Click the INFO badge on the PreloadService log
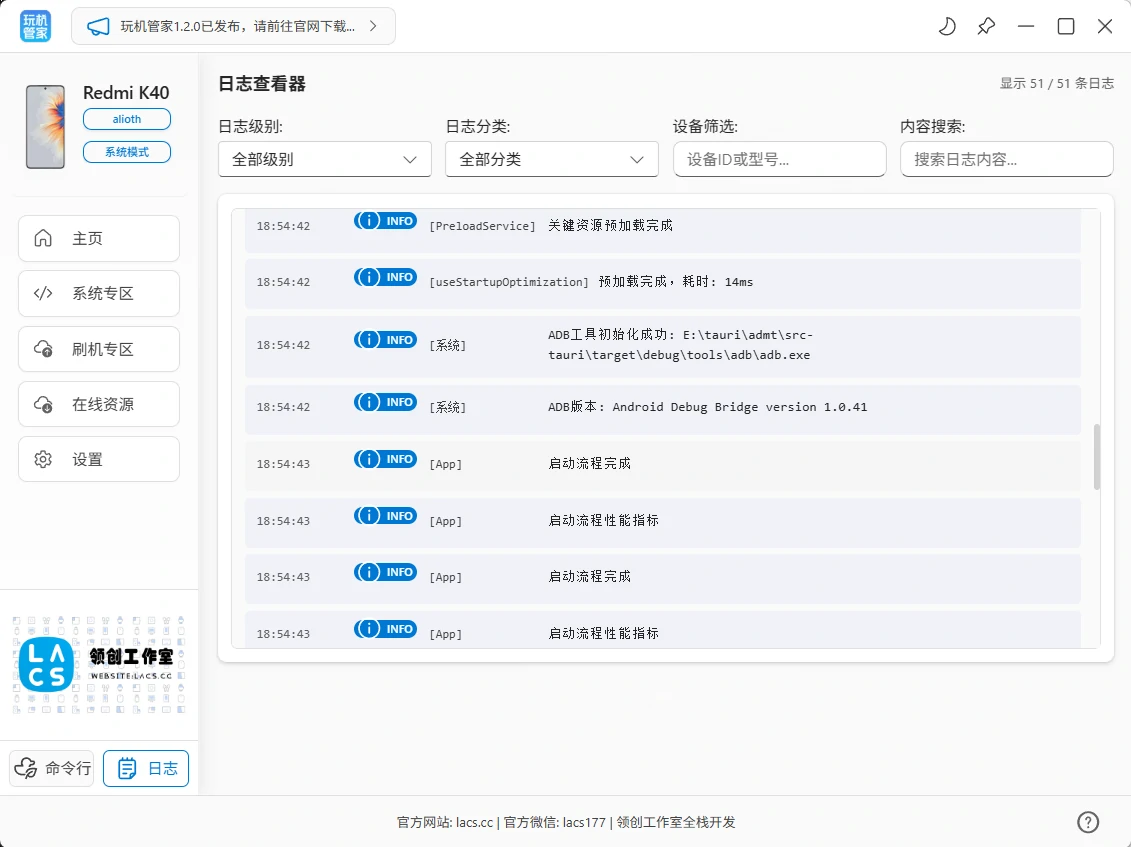The image size is (1131, 847). [x=385, y=221]
